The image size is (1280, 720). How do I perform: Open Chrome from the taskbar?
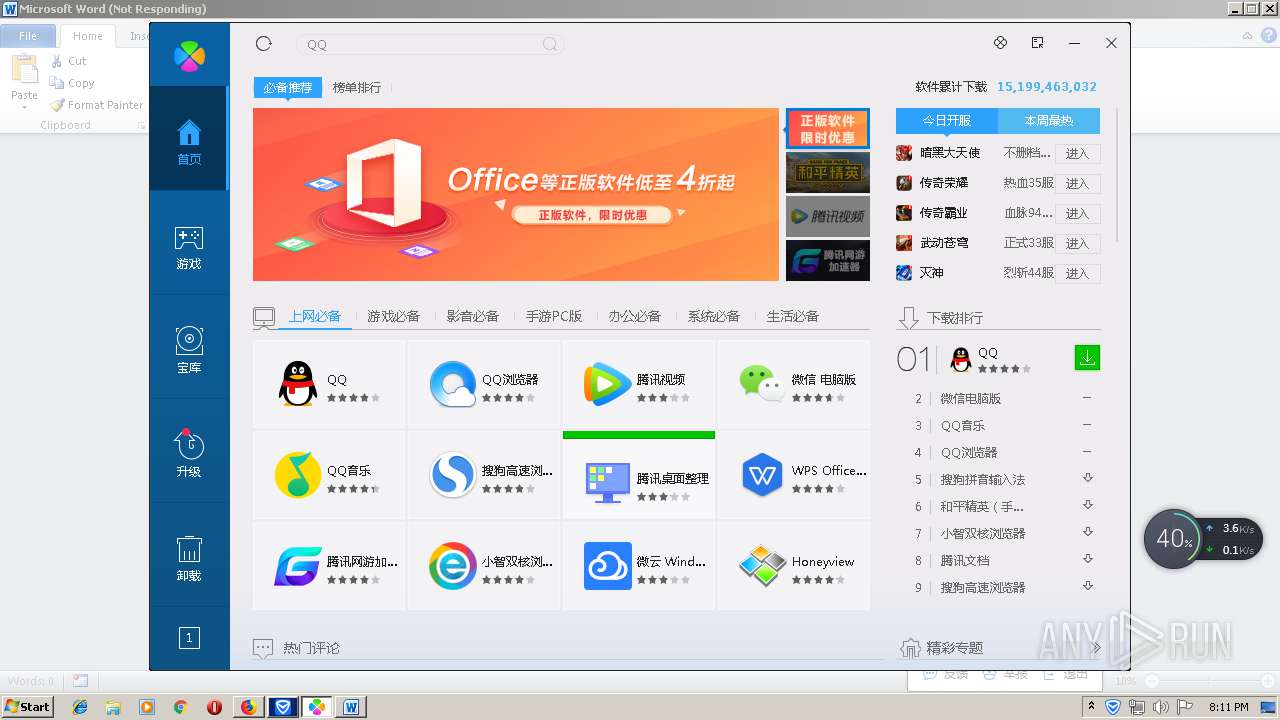[x=180, y=707]
